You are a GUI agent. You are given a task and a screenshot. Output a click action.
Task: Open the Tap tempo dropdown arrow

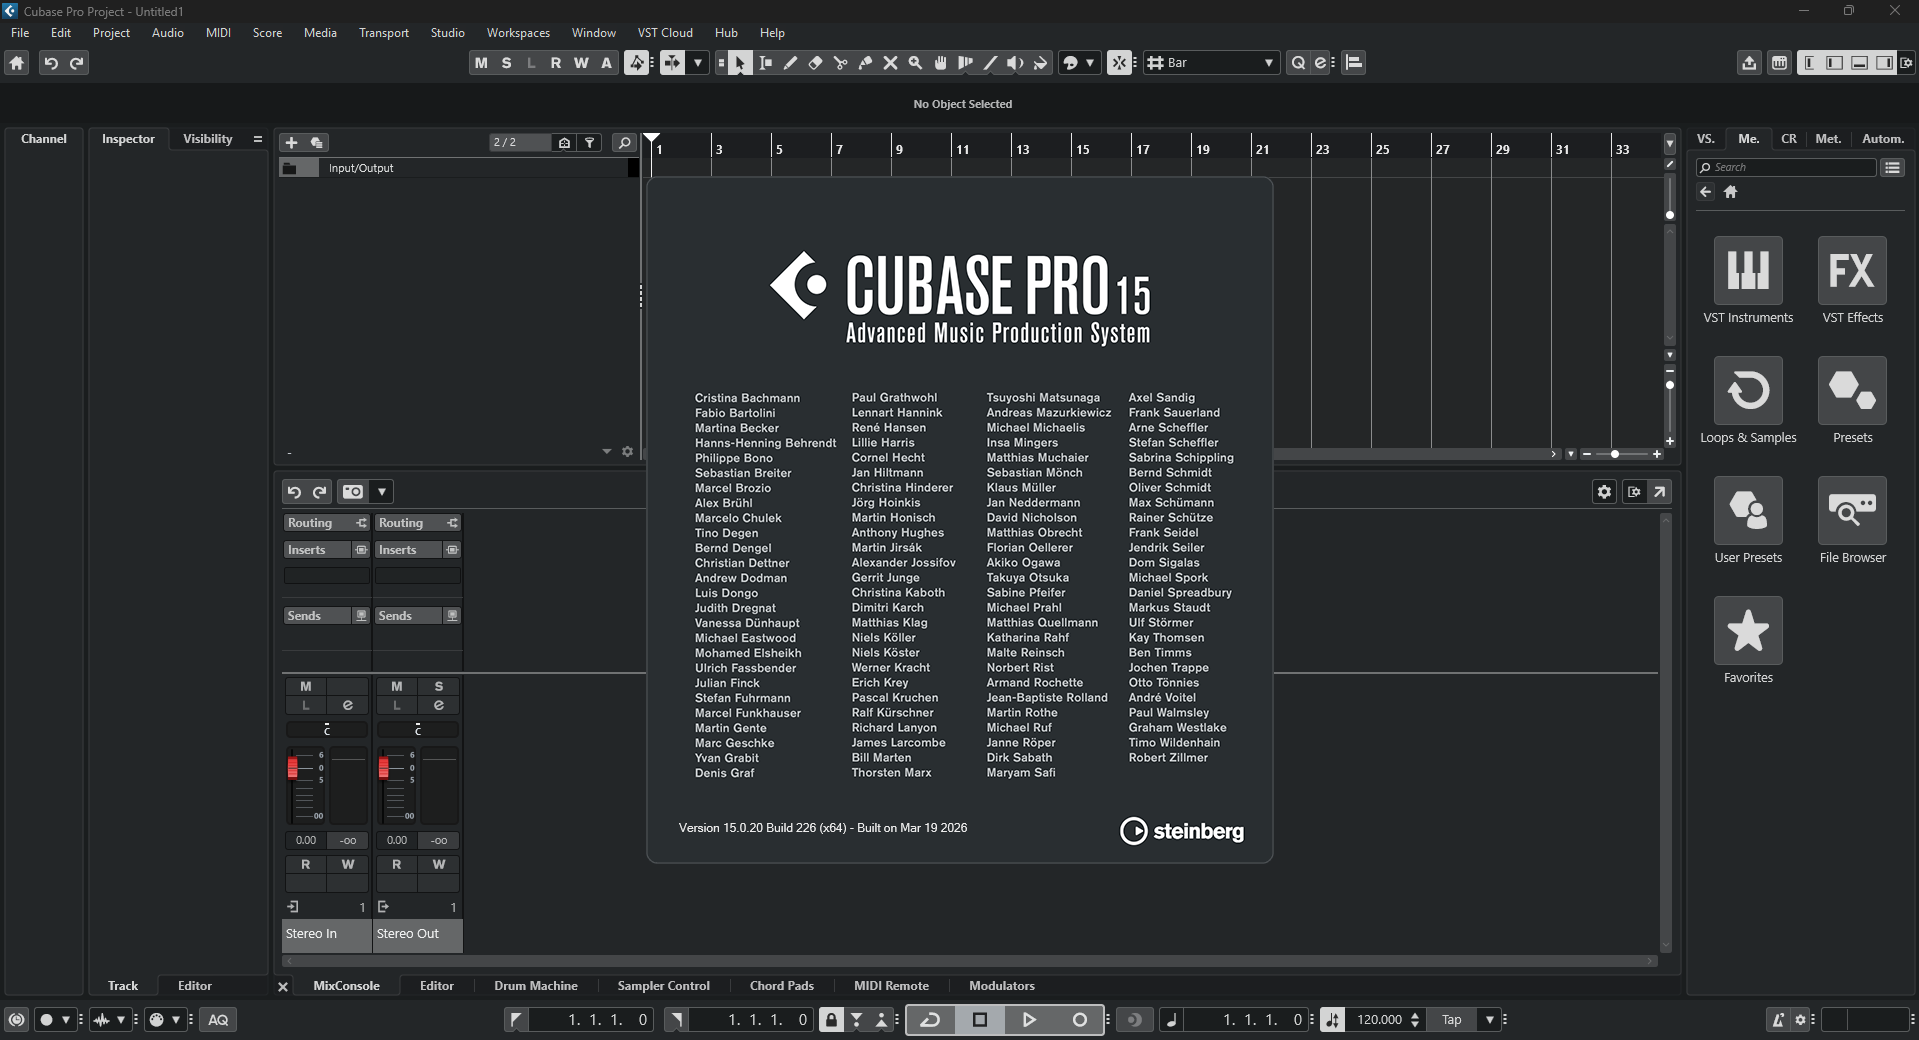click(x=1490, y=1020)
